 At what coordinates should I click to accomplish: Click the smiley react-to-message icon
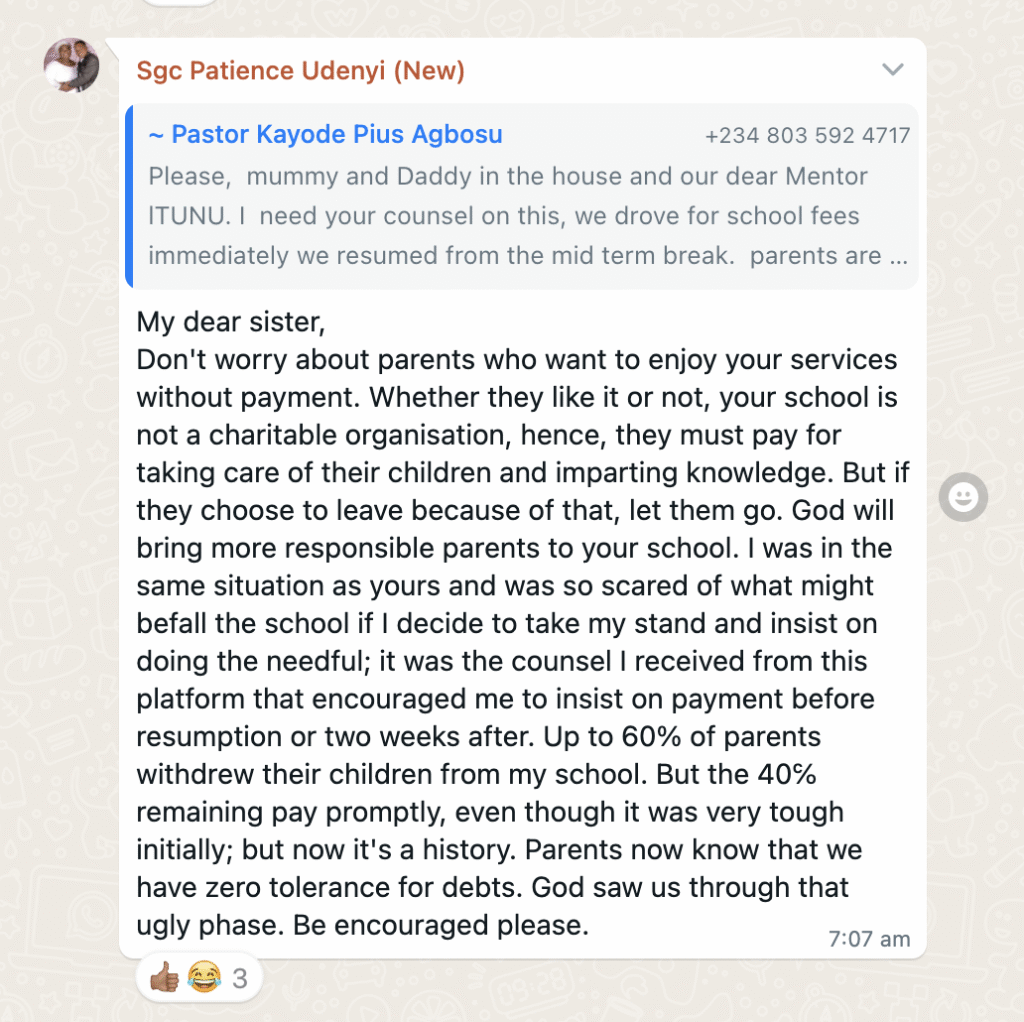963,497
